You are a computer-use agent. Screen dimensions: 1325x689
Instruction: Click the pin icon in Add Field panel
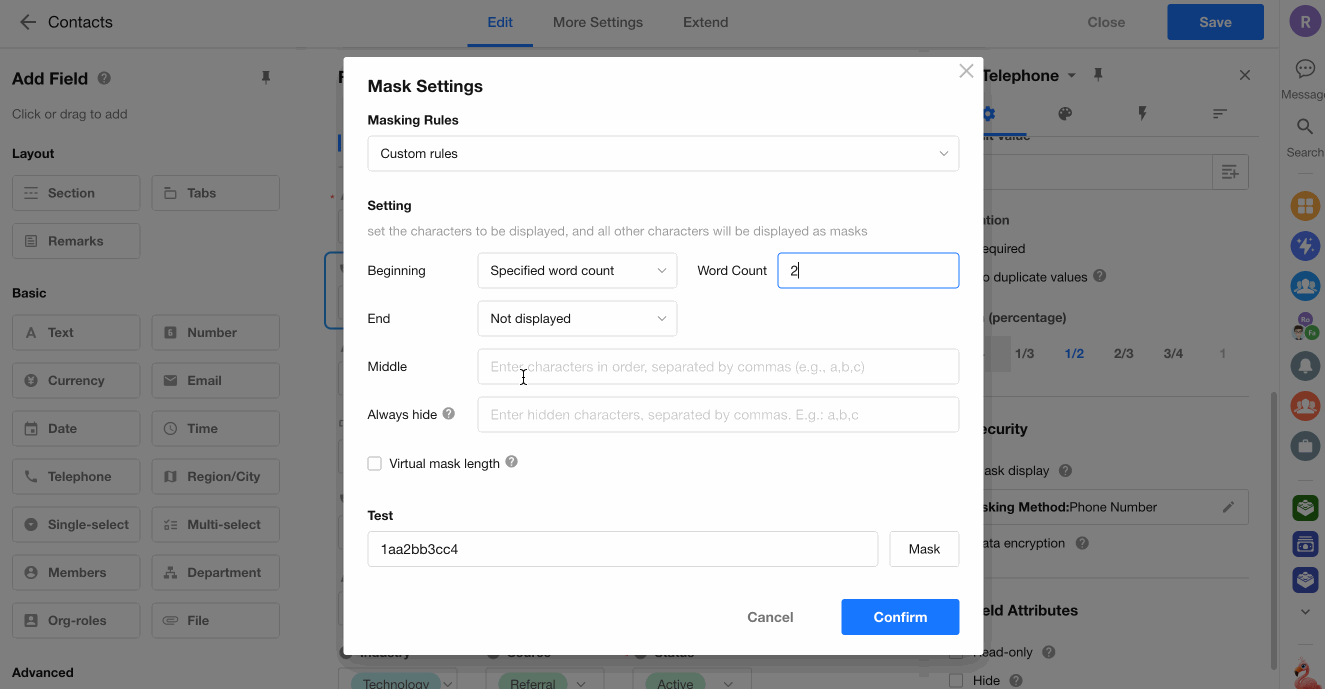coord(266,78)
